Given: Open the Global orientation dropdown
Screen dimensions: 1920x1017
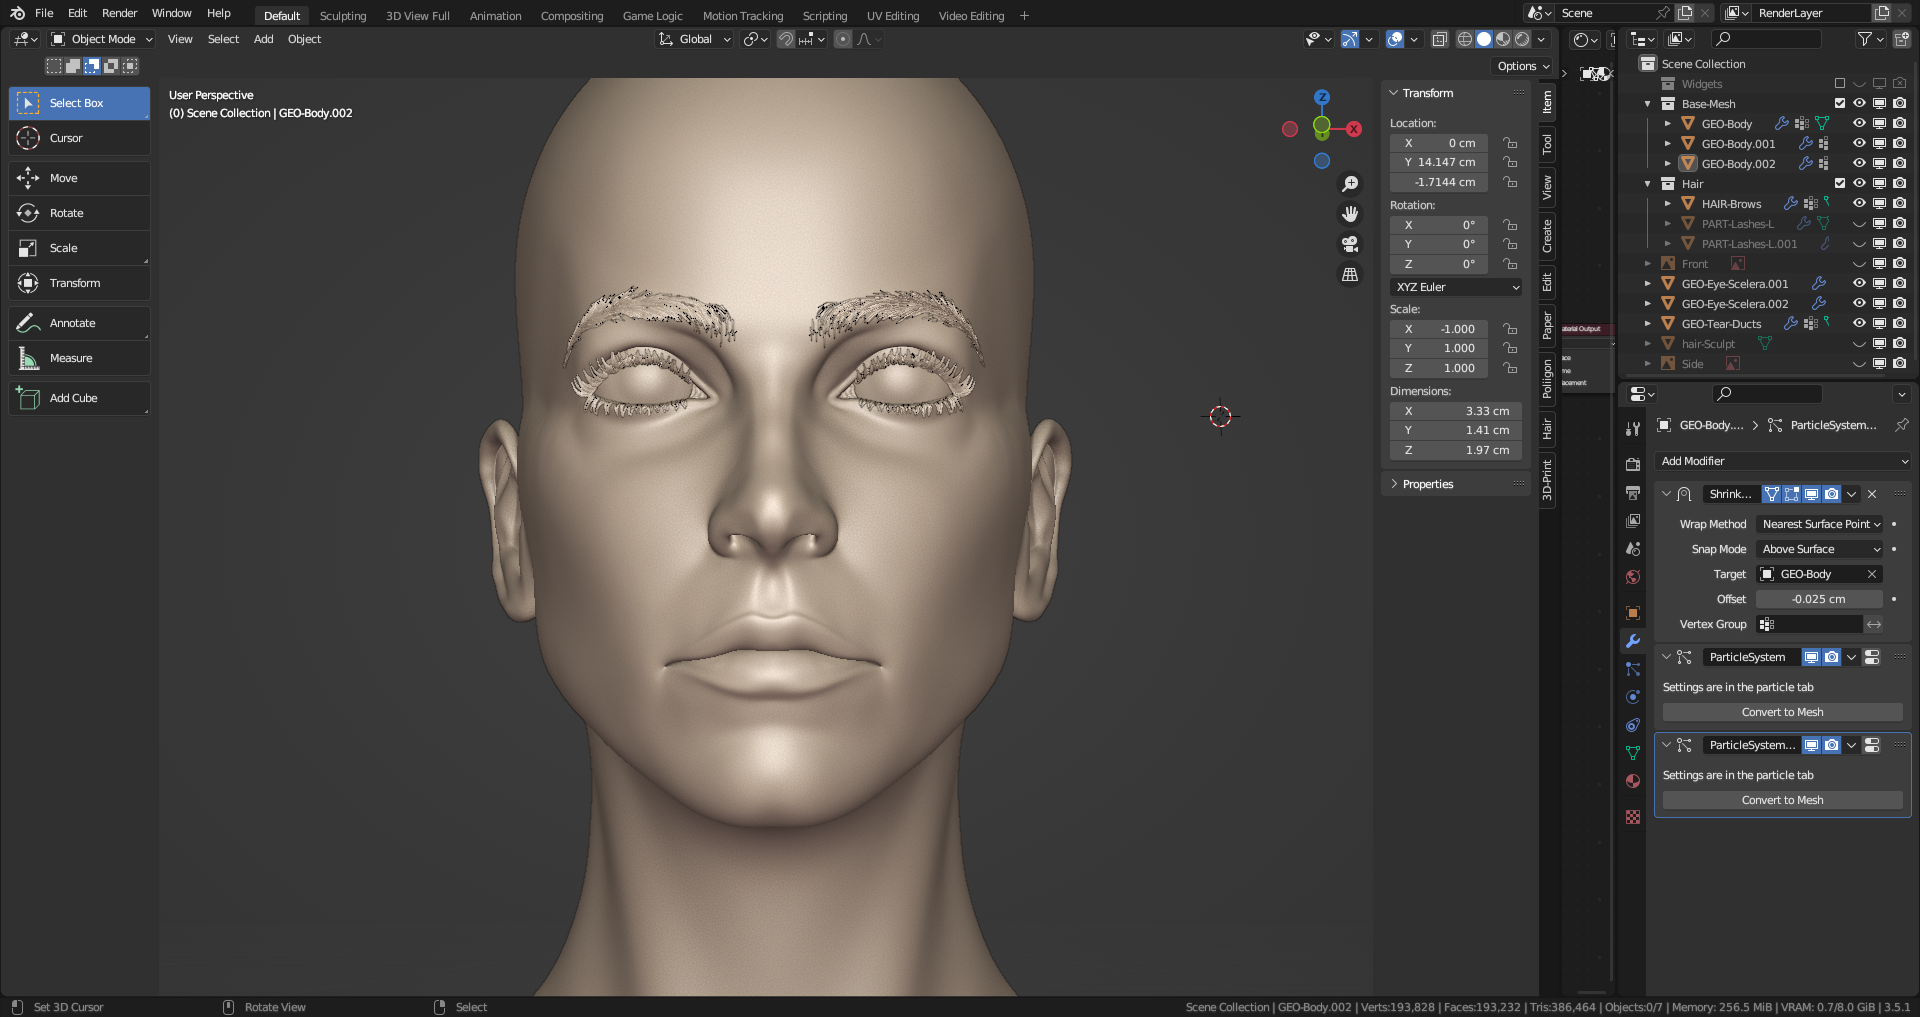Looking at the screenshot, I should (x=694, y=39).
